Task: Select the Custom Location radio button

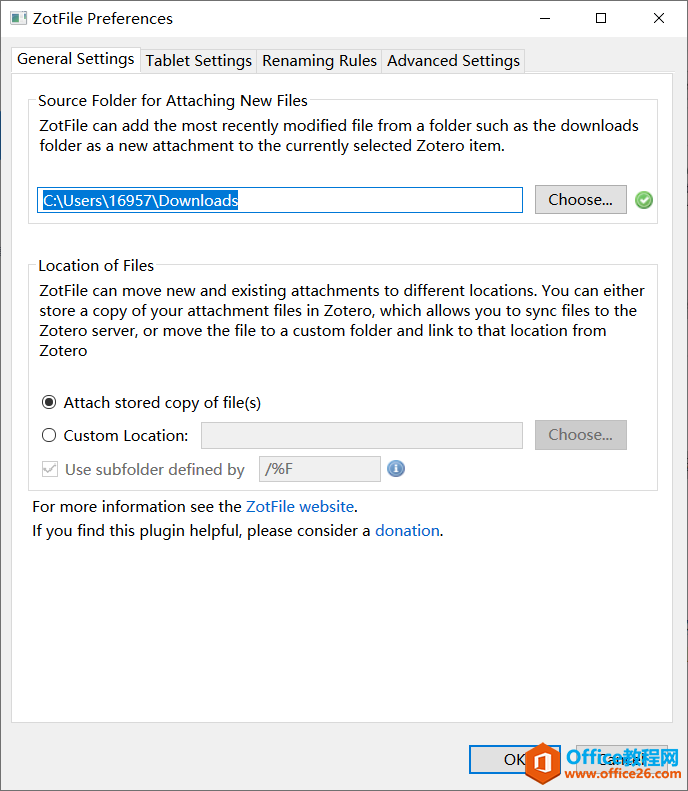Action: (x=49, y=435)
